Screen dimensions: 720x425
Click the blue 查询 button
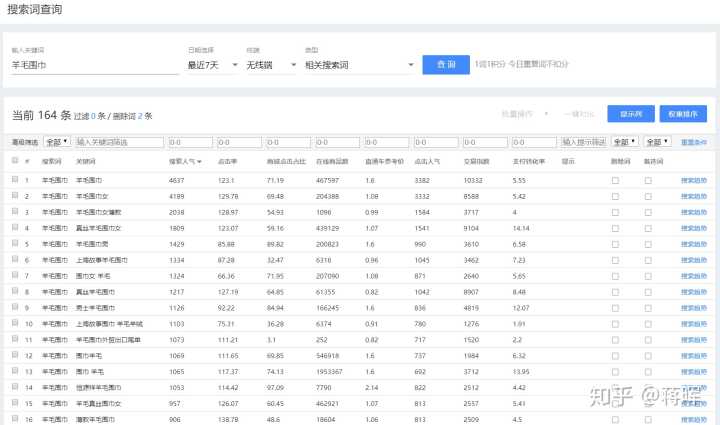point(445,64)
